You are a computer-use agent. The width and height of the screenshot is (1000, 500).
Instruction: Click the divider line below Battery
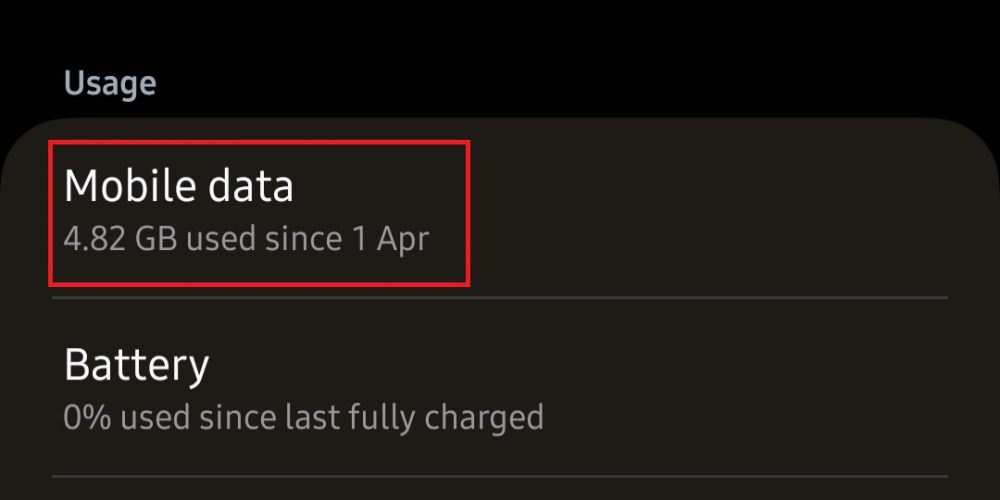(500, 475)
